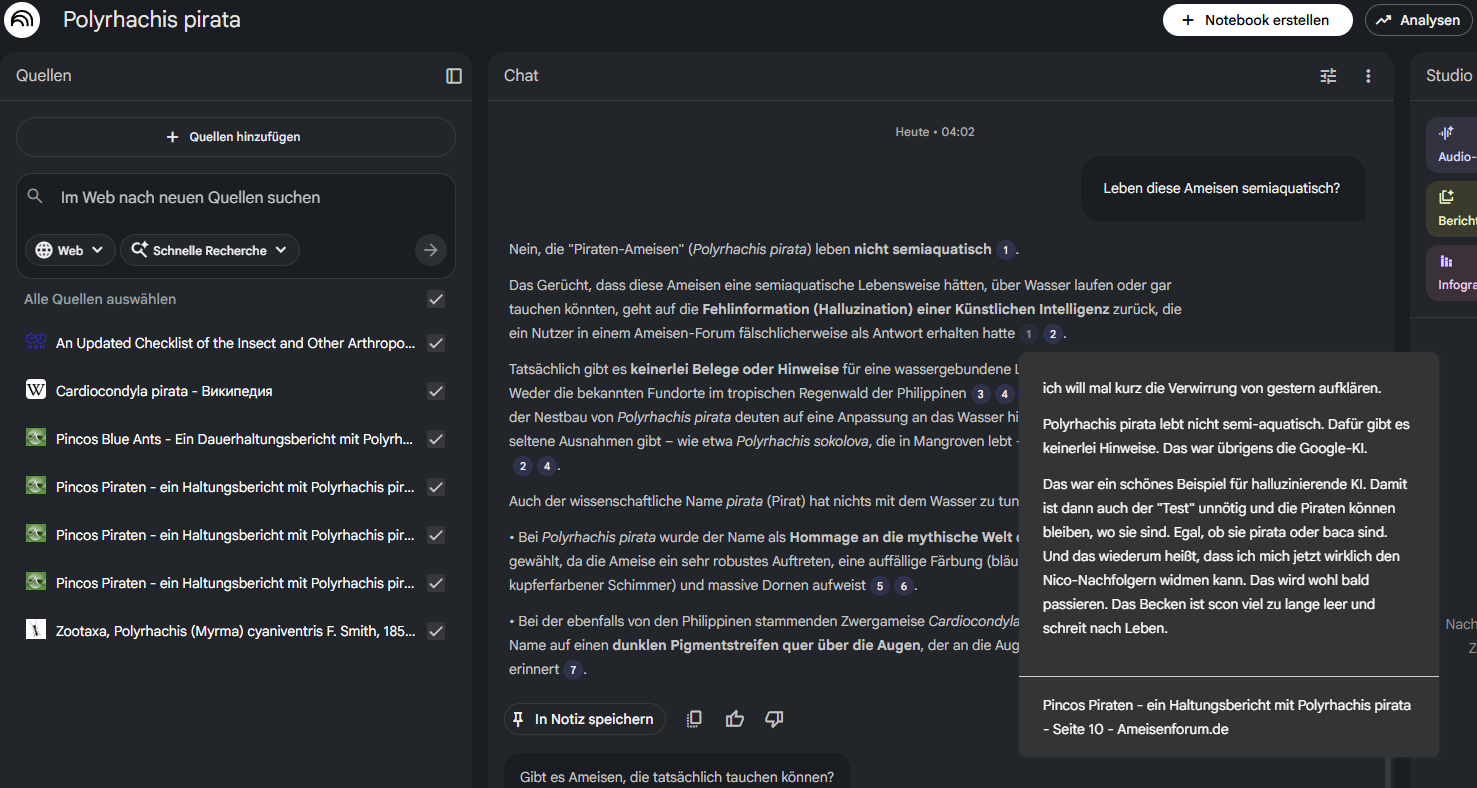The image size is (1477, 788).
Task: Click the web sources search field
Action: [x=235, y=198]
